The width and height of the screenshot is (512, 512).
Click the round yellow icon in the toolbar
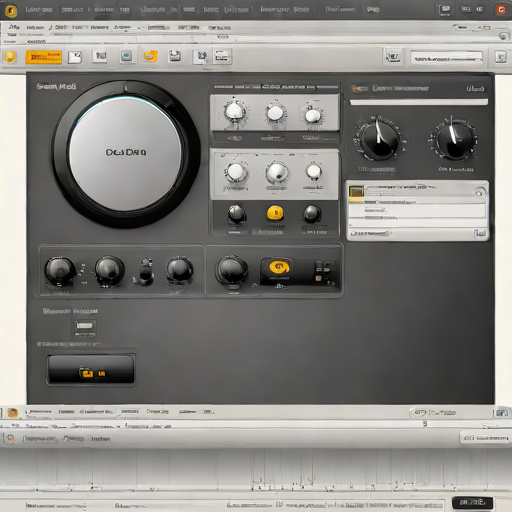point(10,56)
